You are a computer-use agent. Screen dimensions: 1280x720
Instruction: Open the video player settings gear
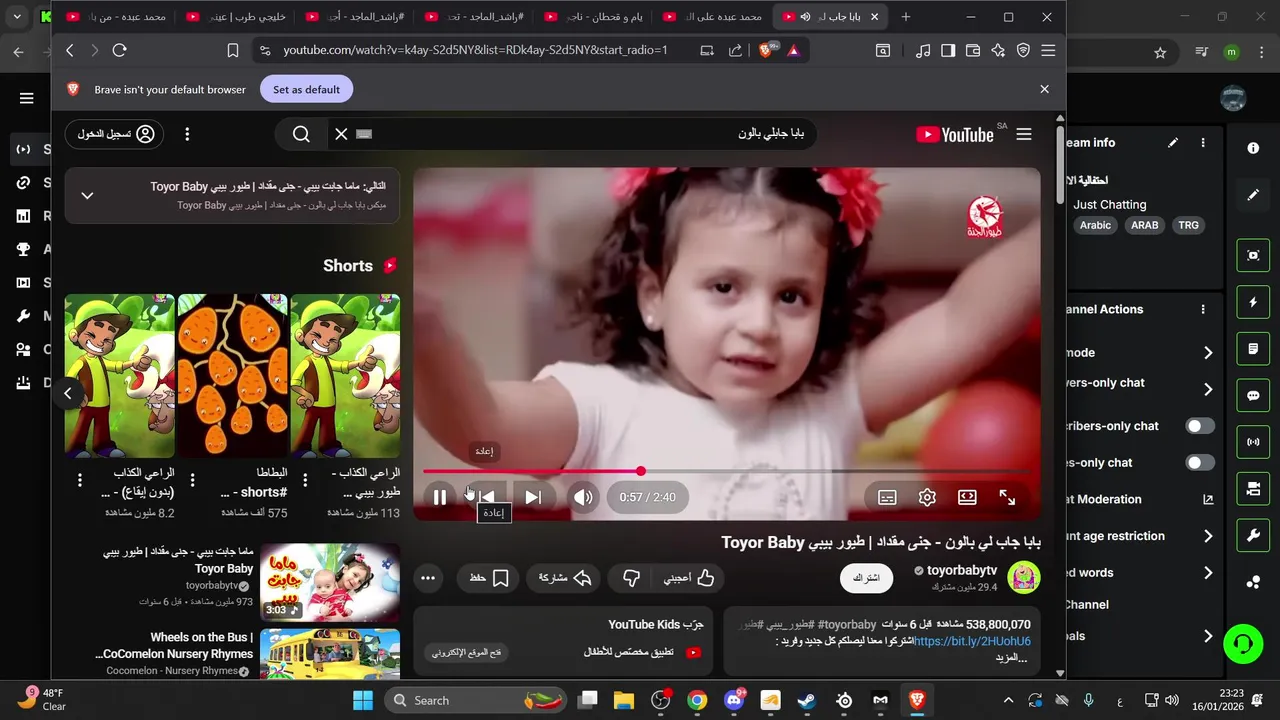tap(927, 497)
